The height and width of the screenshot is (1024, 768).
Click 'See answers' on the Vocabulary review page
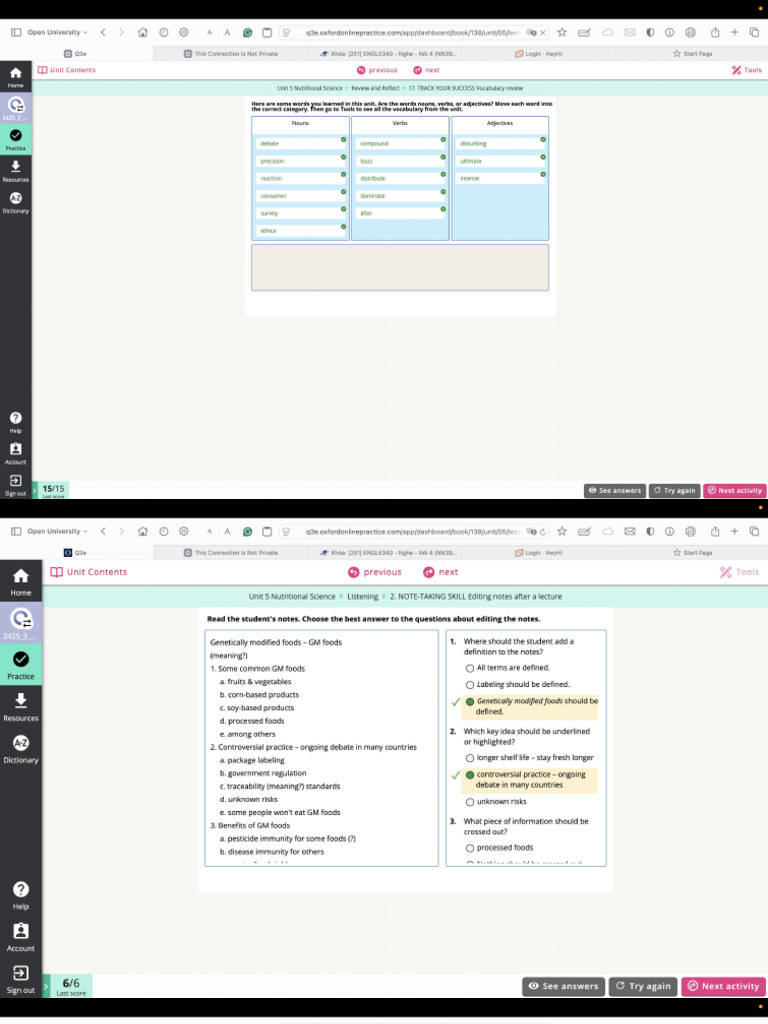pos(615,490)
